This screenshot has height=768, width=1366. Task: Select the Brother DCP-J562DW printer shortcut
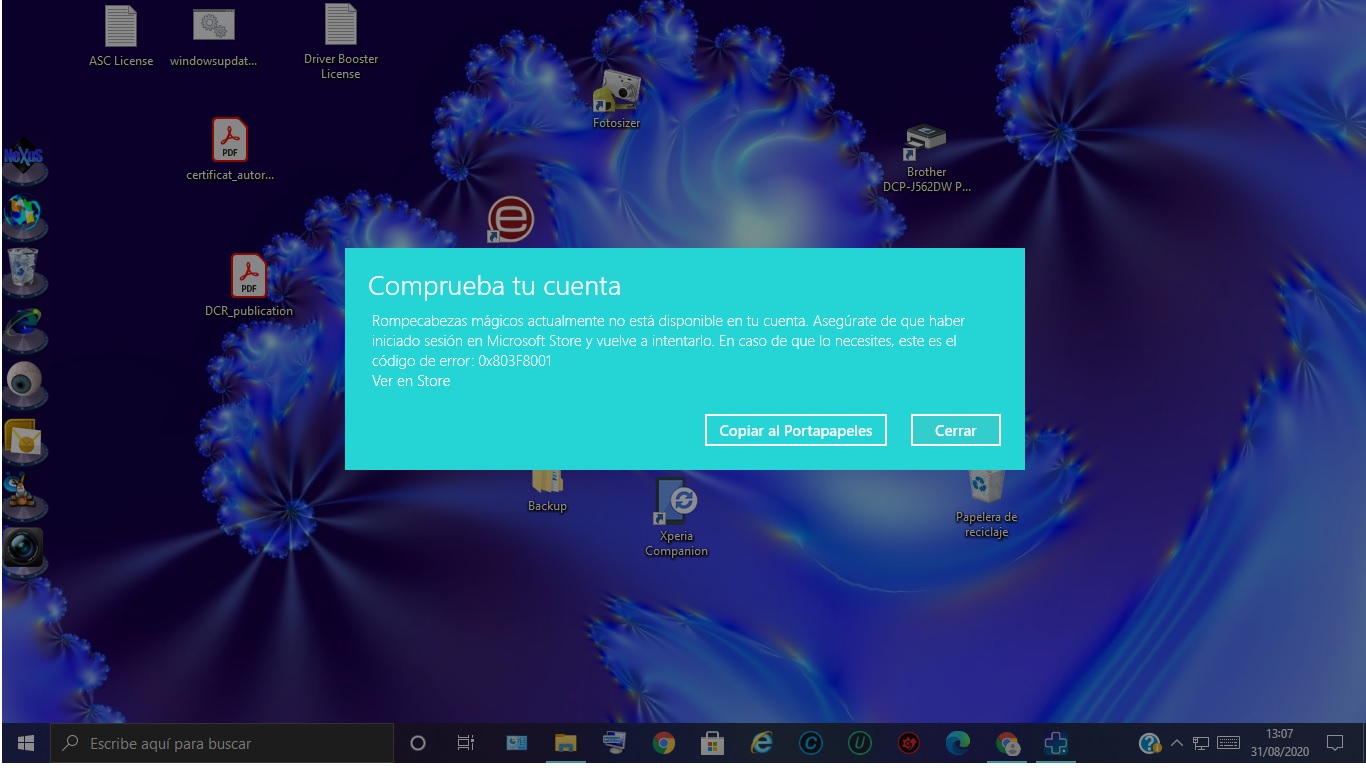[926, 158]
